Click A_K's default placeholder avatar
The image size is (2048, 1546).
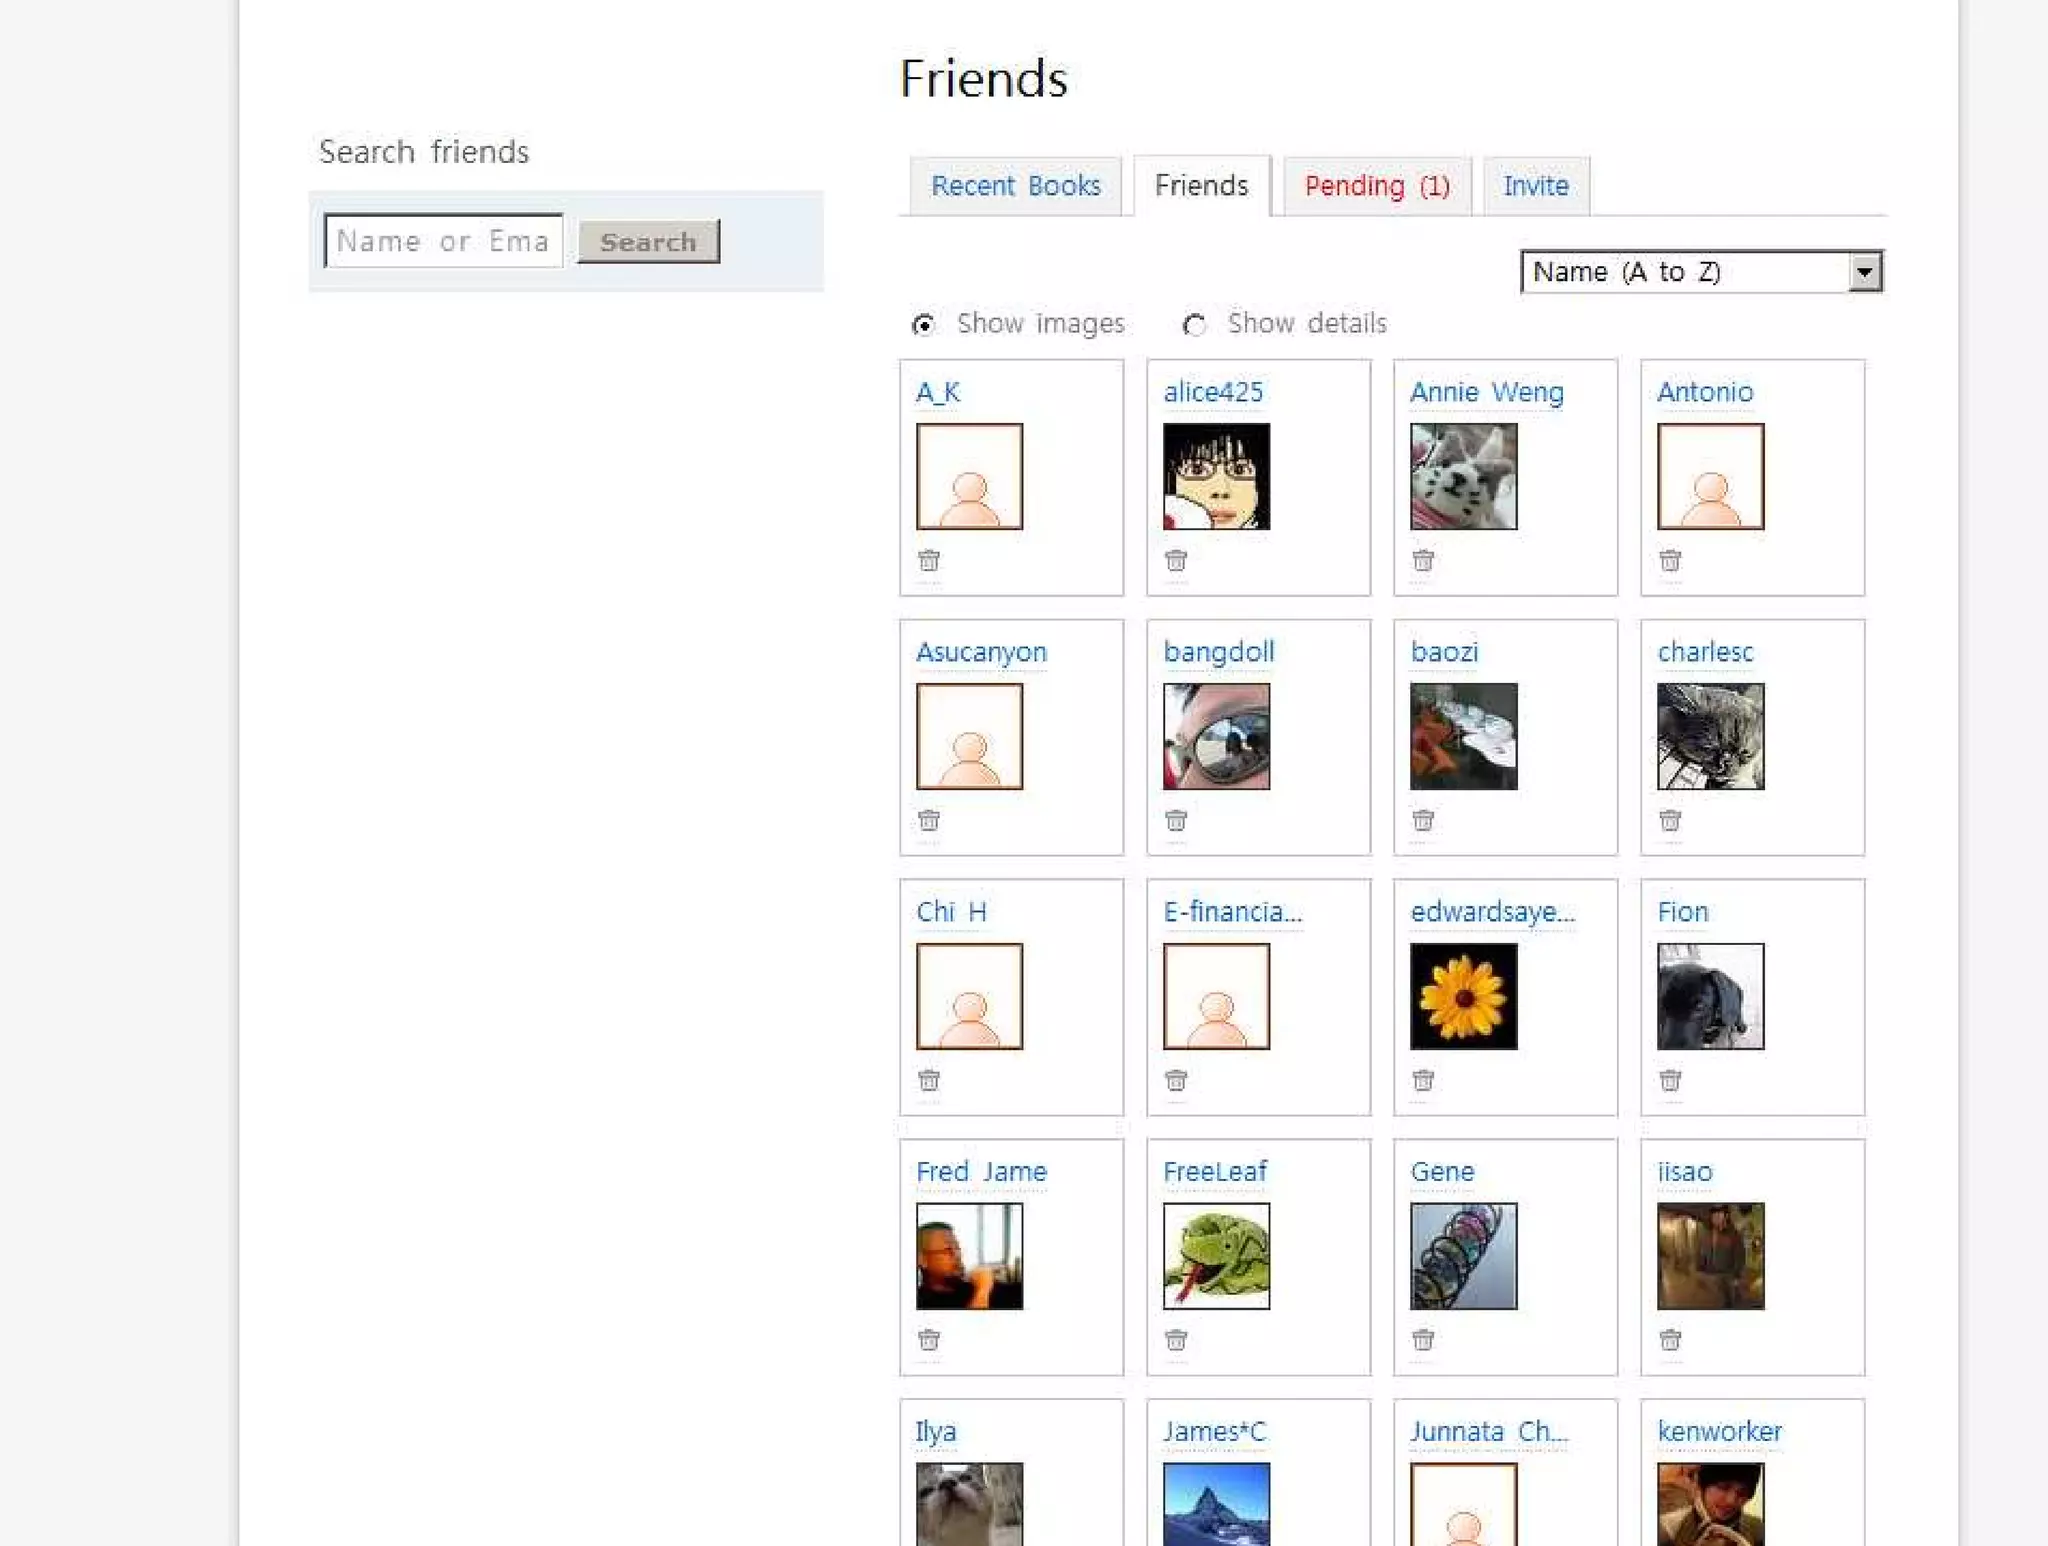[x=969, y=476]
